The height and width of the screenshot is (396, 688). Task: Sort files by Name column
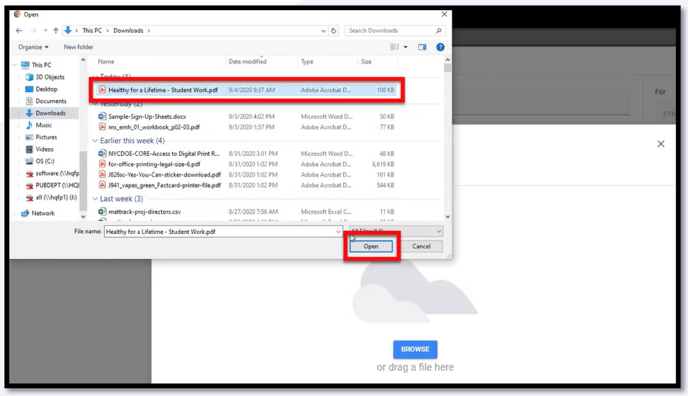pos(106,62)
